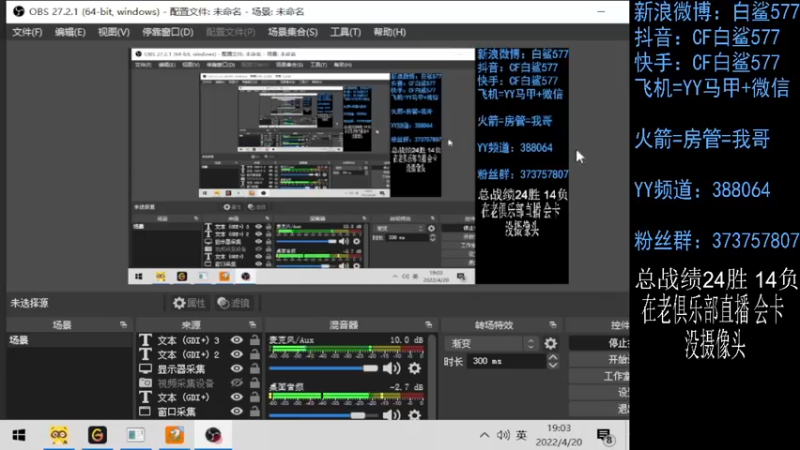Open the 编辑(E) menu
The height and width of the screenshot is (450, 800).
[x=70, y=32]
